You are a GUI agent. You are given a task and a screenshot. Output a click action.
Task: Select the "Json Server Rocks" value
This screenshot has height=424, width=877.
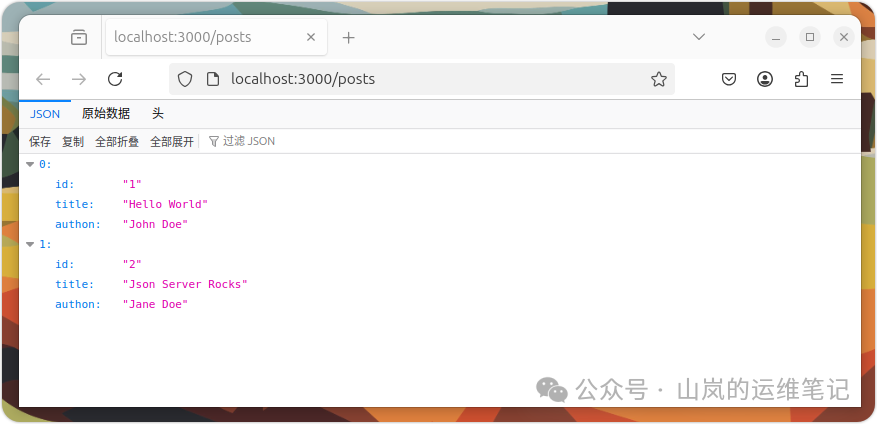pyautogui.click(x=185, y=284)
